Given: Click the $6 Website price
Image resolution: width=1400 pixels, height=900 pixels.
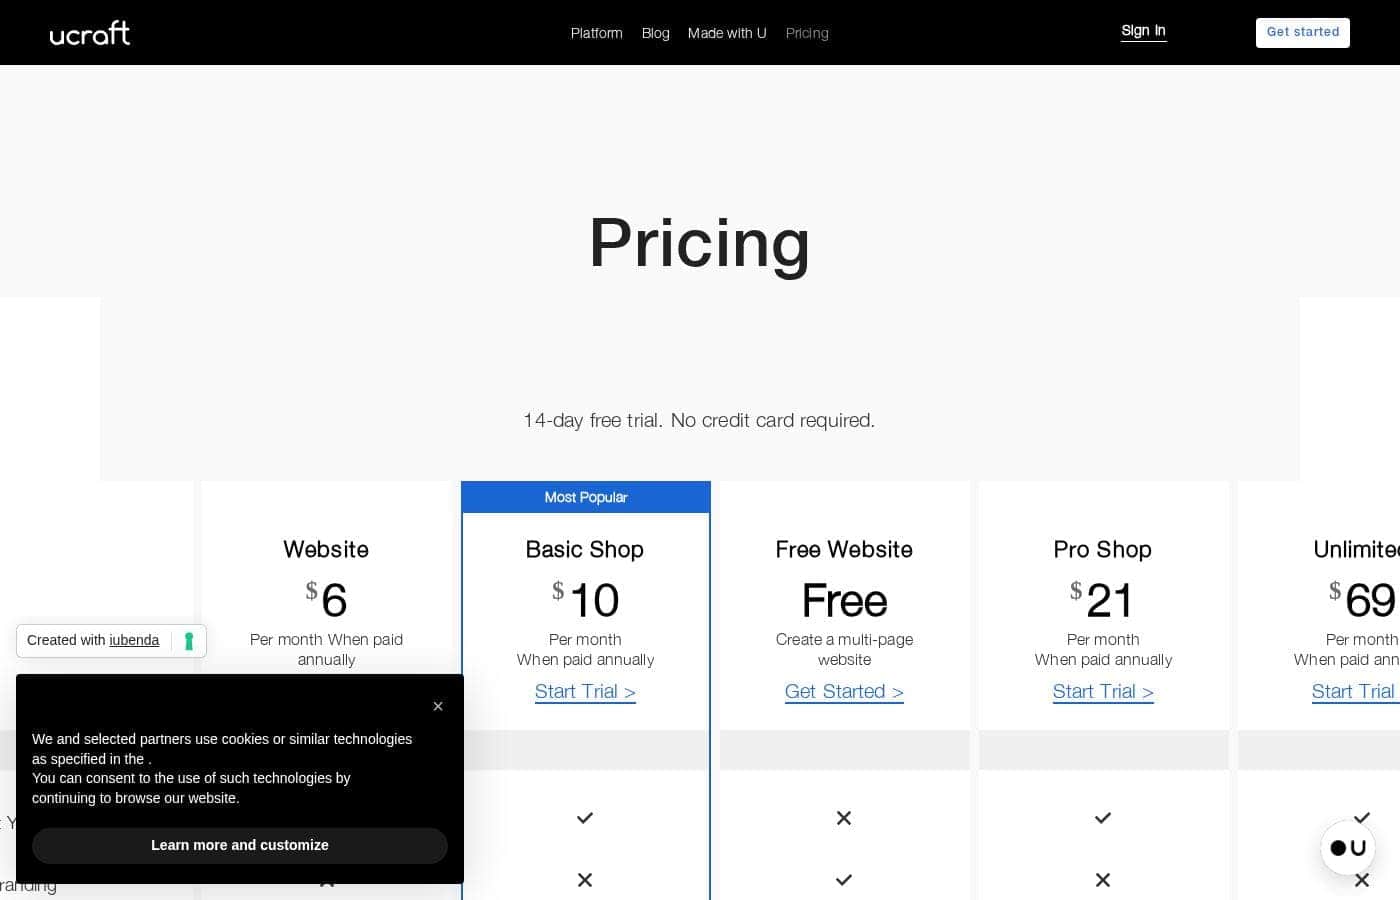Looking at the screenshot, I should (x=326, y=599).
